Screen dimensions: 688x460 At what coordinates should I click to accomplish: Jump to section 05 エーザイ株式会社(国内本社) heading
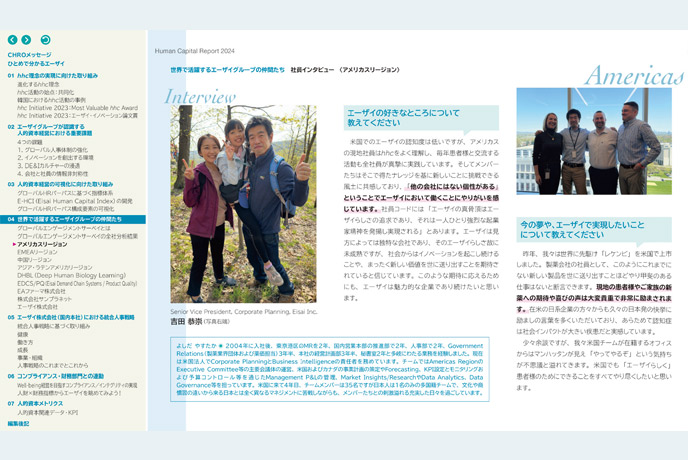pos(71,317)
